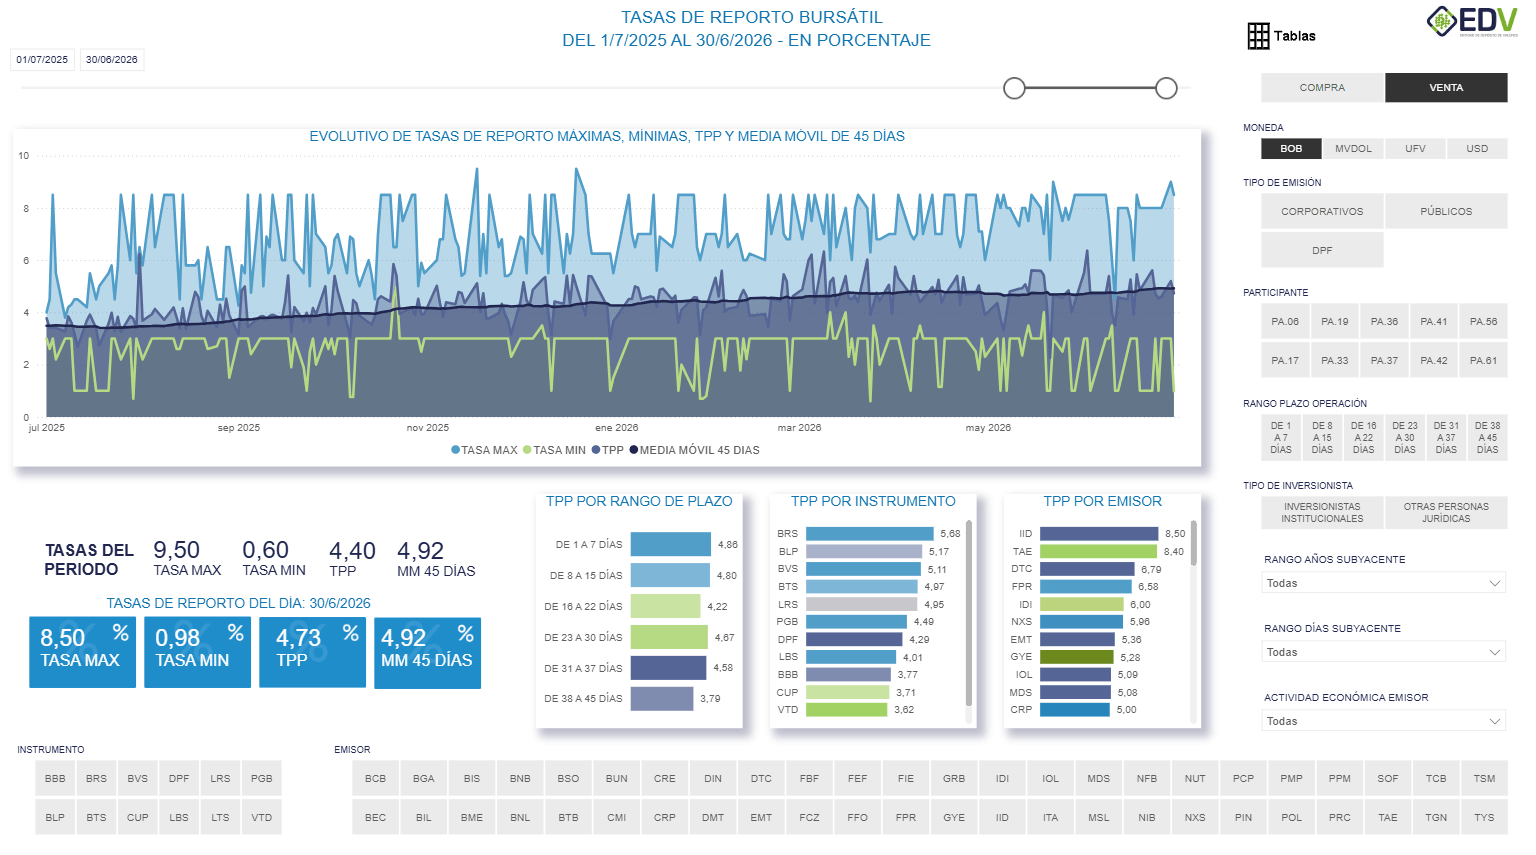Click the 0,98 TASA MIN card

tap(197, 652)
